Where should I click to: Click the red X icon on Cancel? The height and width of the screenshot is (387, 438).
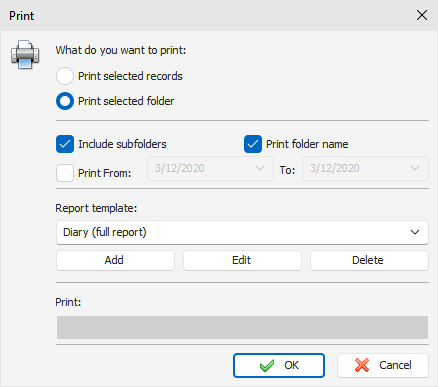point(362,365)
